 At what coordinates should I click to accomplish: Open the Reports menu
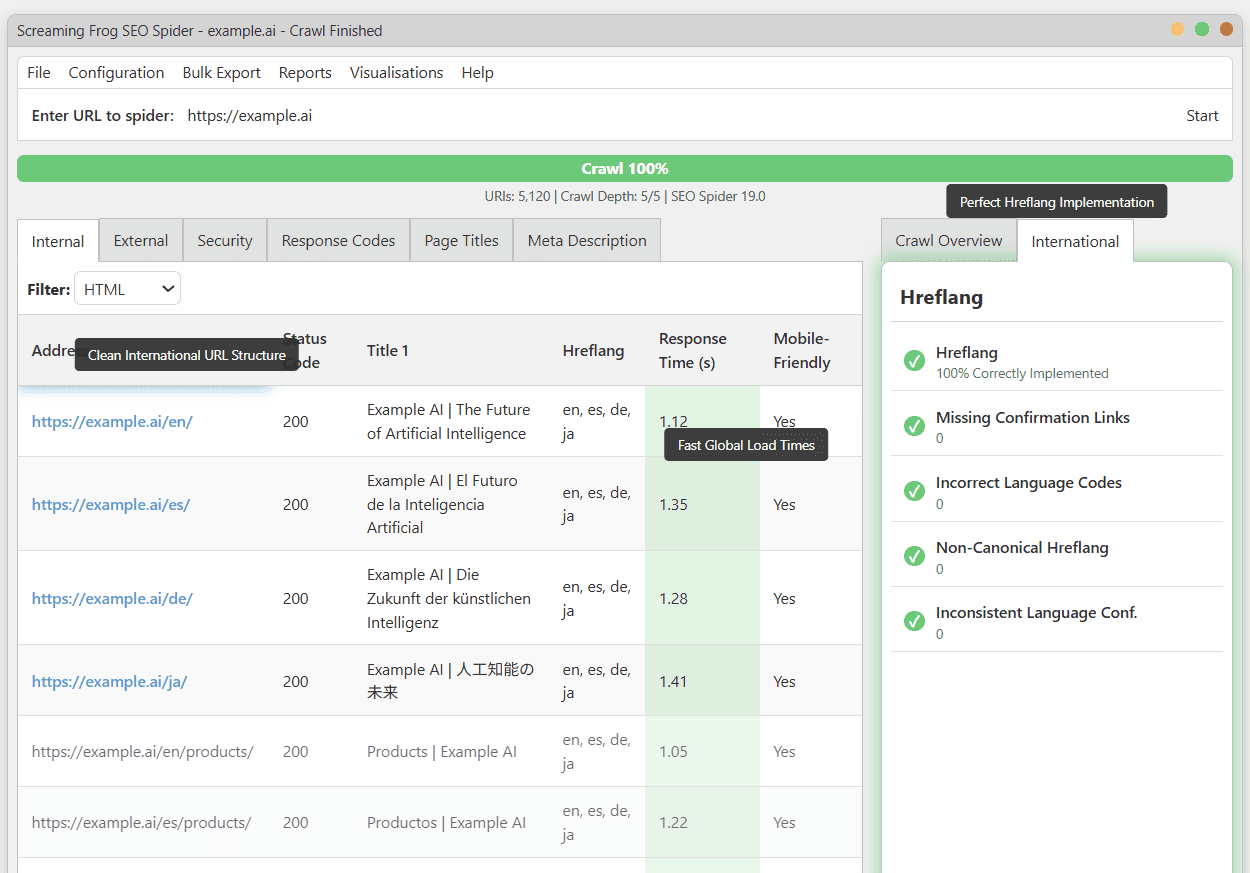[x=305, y=73]
